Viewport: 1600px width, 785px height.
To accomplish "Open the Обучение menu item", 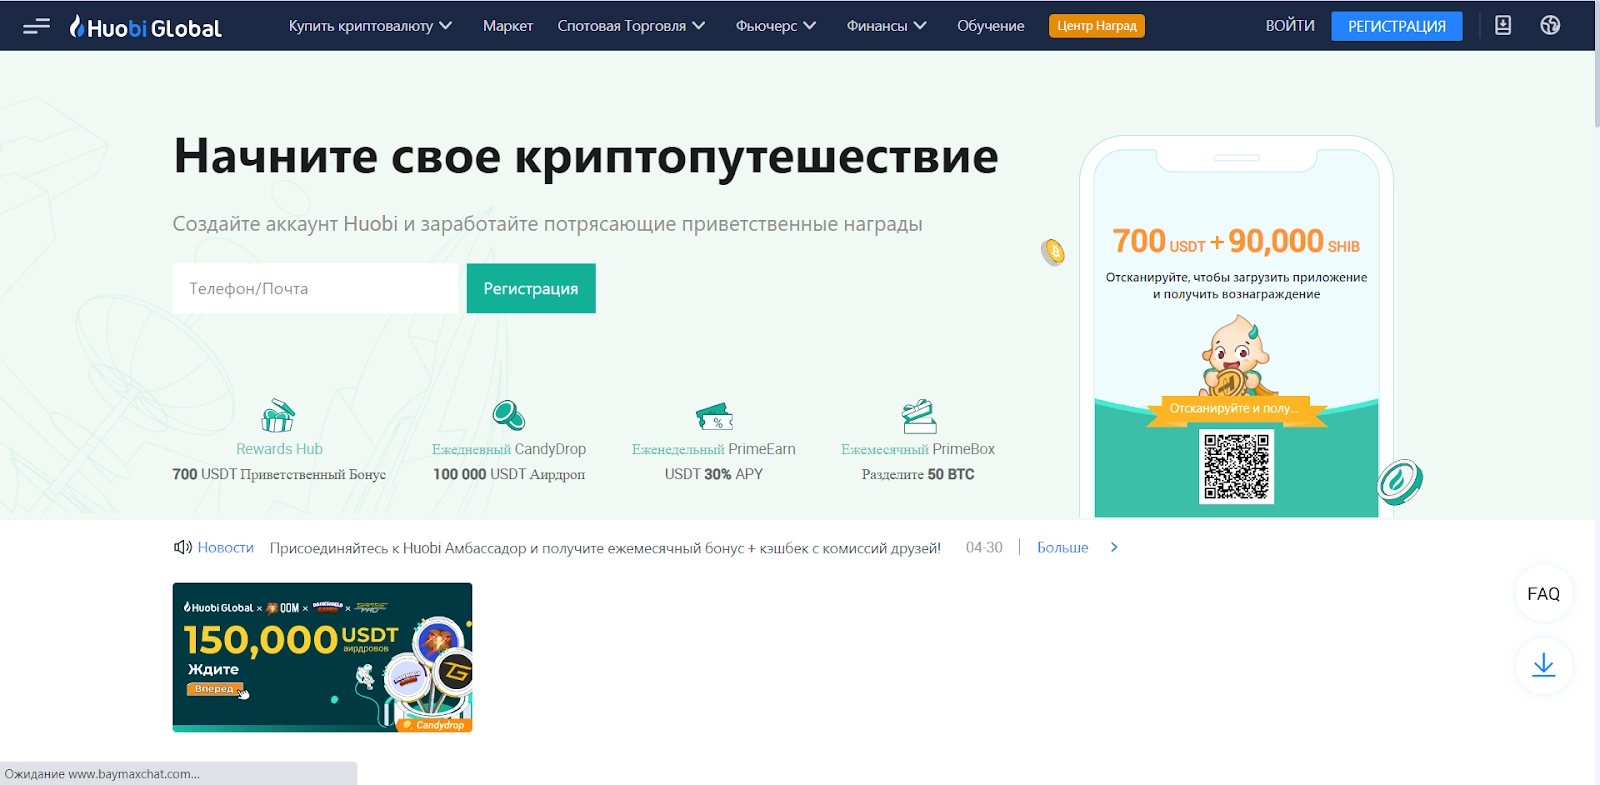I will click(x=990, y=26).
